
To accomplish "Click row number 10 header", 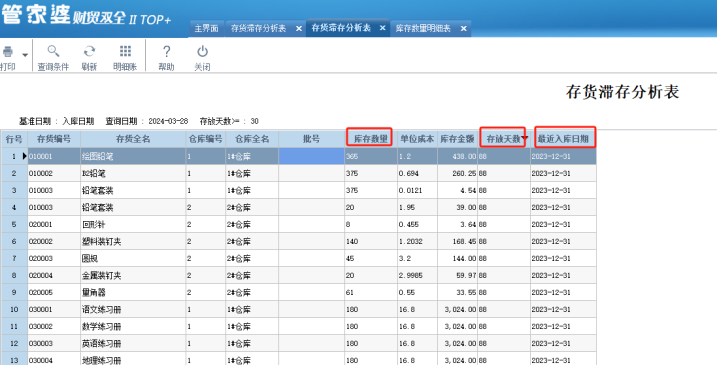I will point(14,310).
